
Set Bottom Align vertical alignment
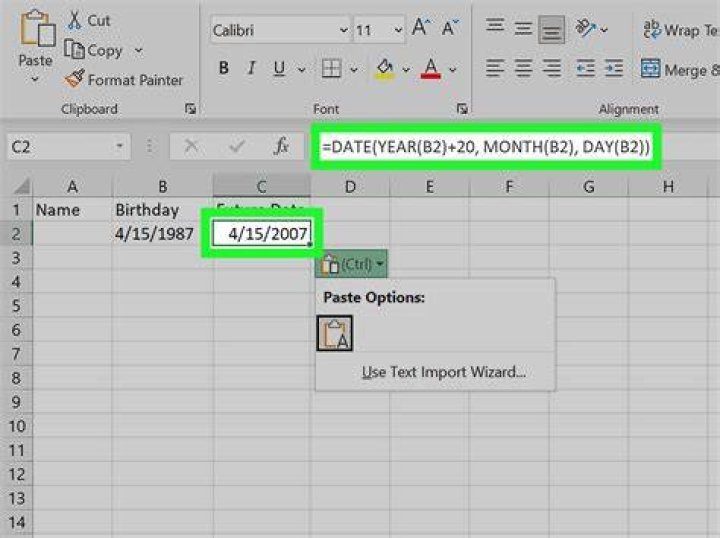pos(551,30)
